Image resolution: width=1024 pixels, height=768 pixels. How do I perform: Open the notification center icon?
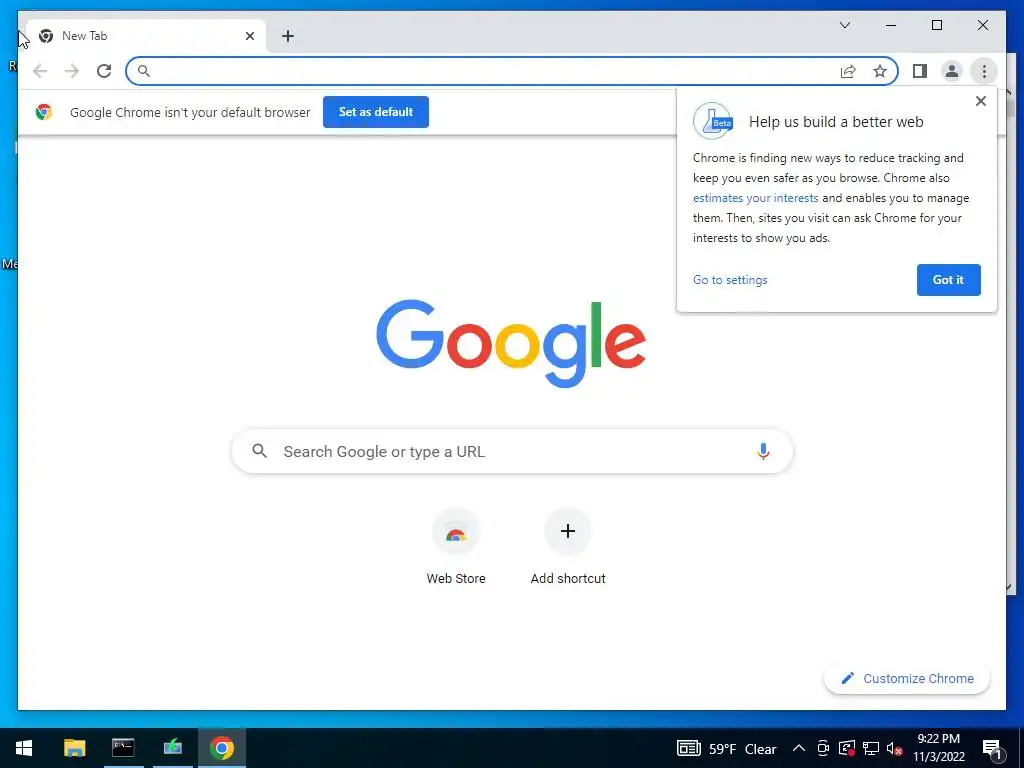(x=992, y=748)
